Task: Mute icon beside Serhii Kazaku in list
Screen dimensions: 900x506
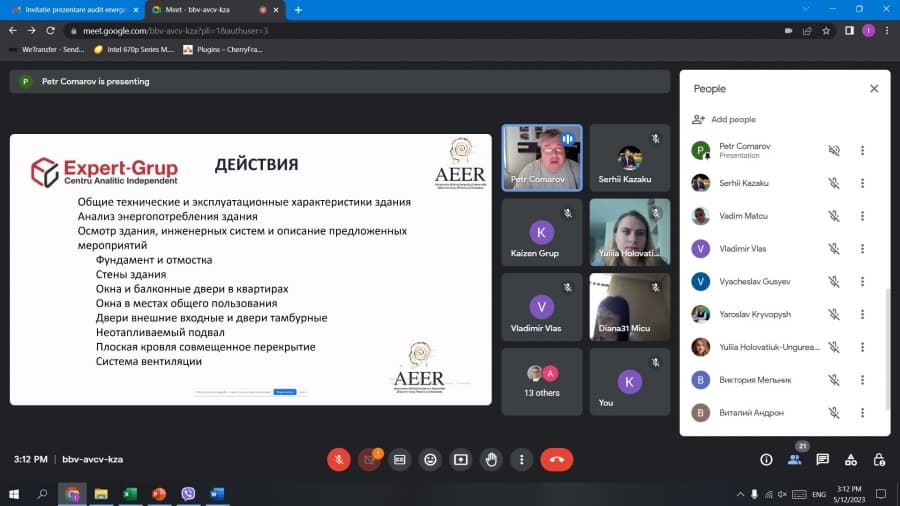Action: (x=834, y=183)
